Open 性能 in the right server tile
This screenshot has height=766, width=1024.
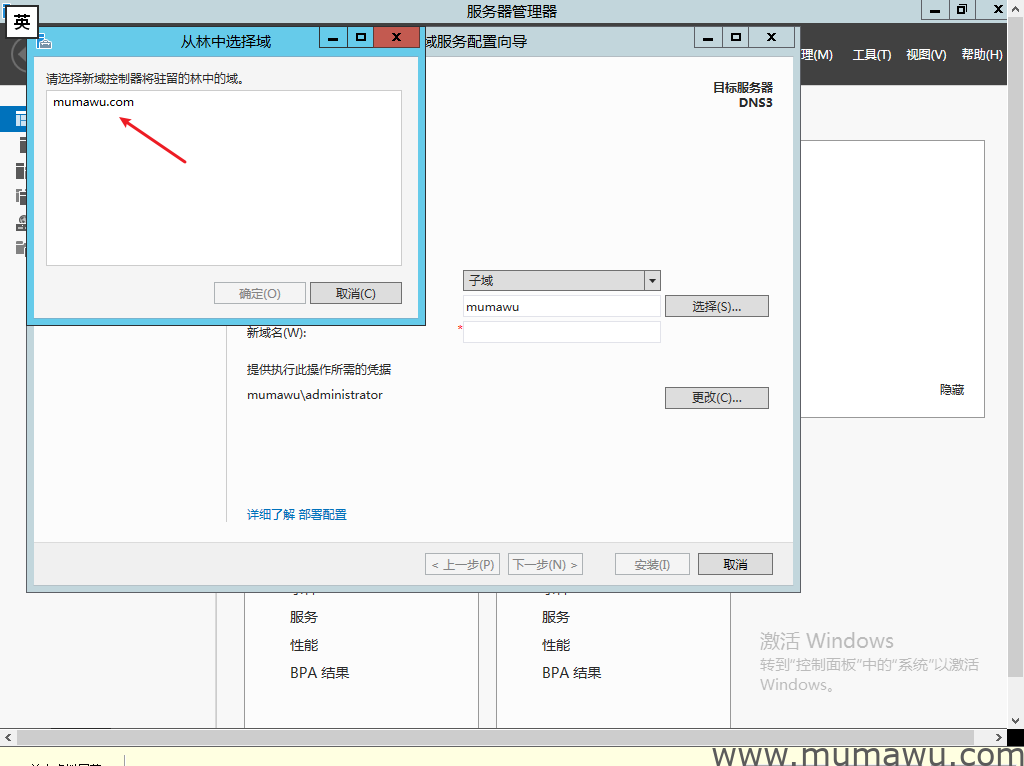click(x=556, y=645)
